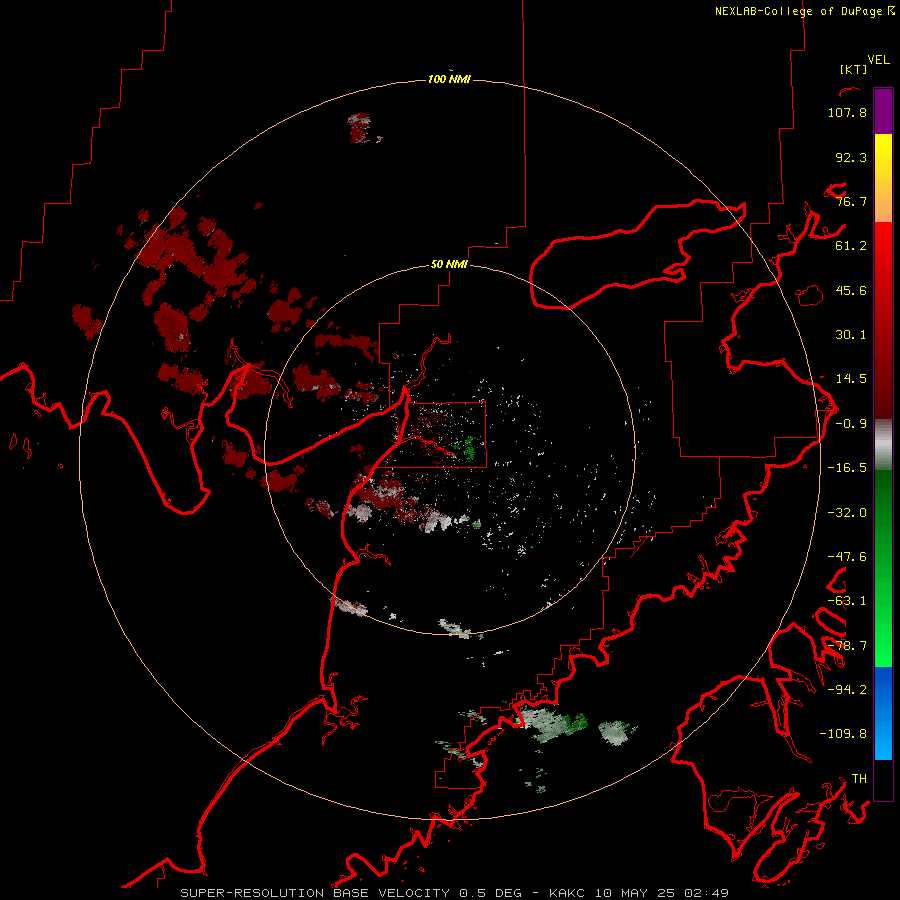The image size is (900, 900).
Task: Select the 61.2 legend value
Action: pyautogui.click(x=851, y=246)
